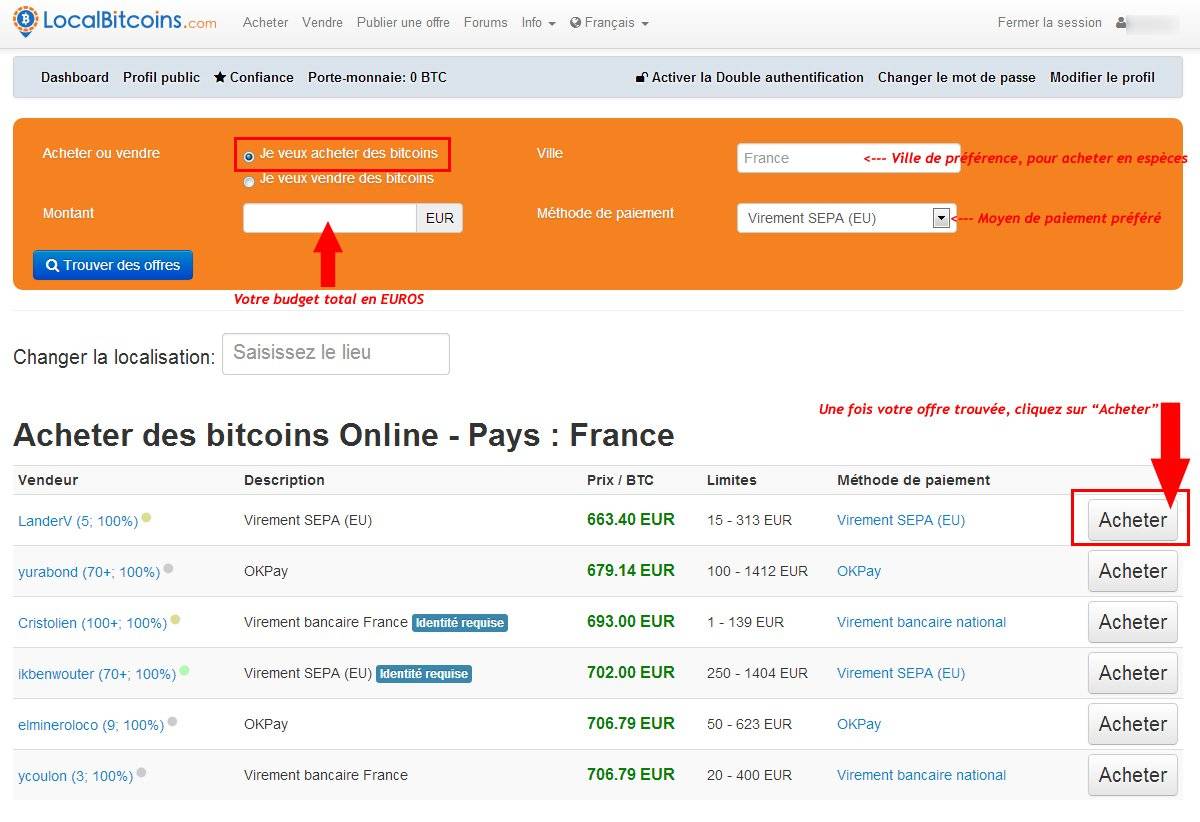The width and height of the screenshot is (1200, 822).
Task: Click limits '250 - 1404 EUR'
Action: click(x=757, y=673)
